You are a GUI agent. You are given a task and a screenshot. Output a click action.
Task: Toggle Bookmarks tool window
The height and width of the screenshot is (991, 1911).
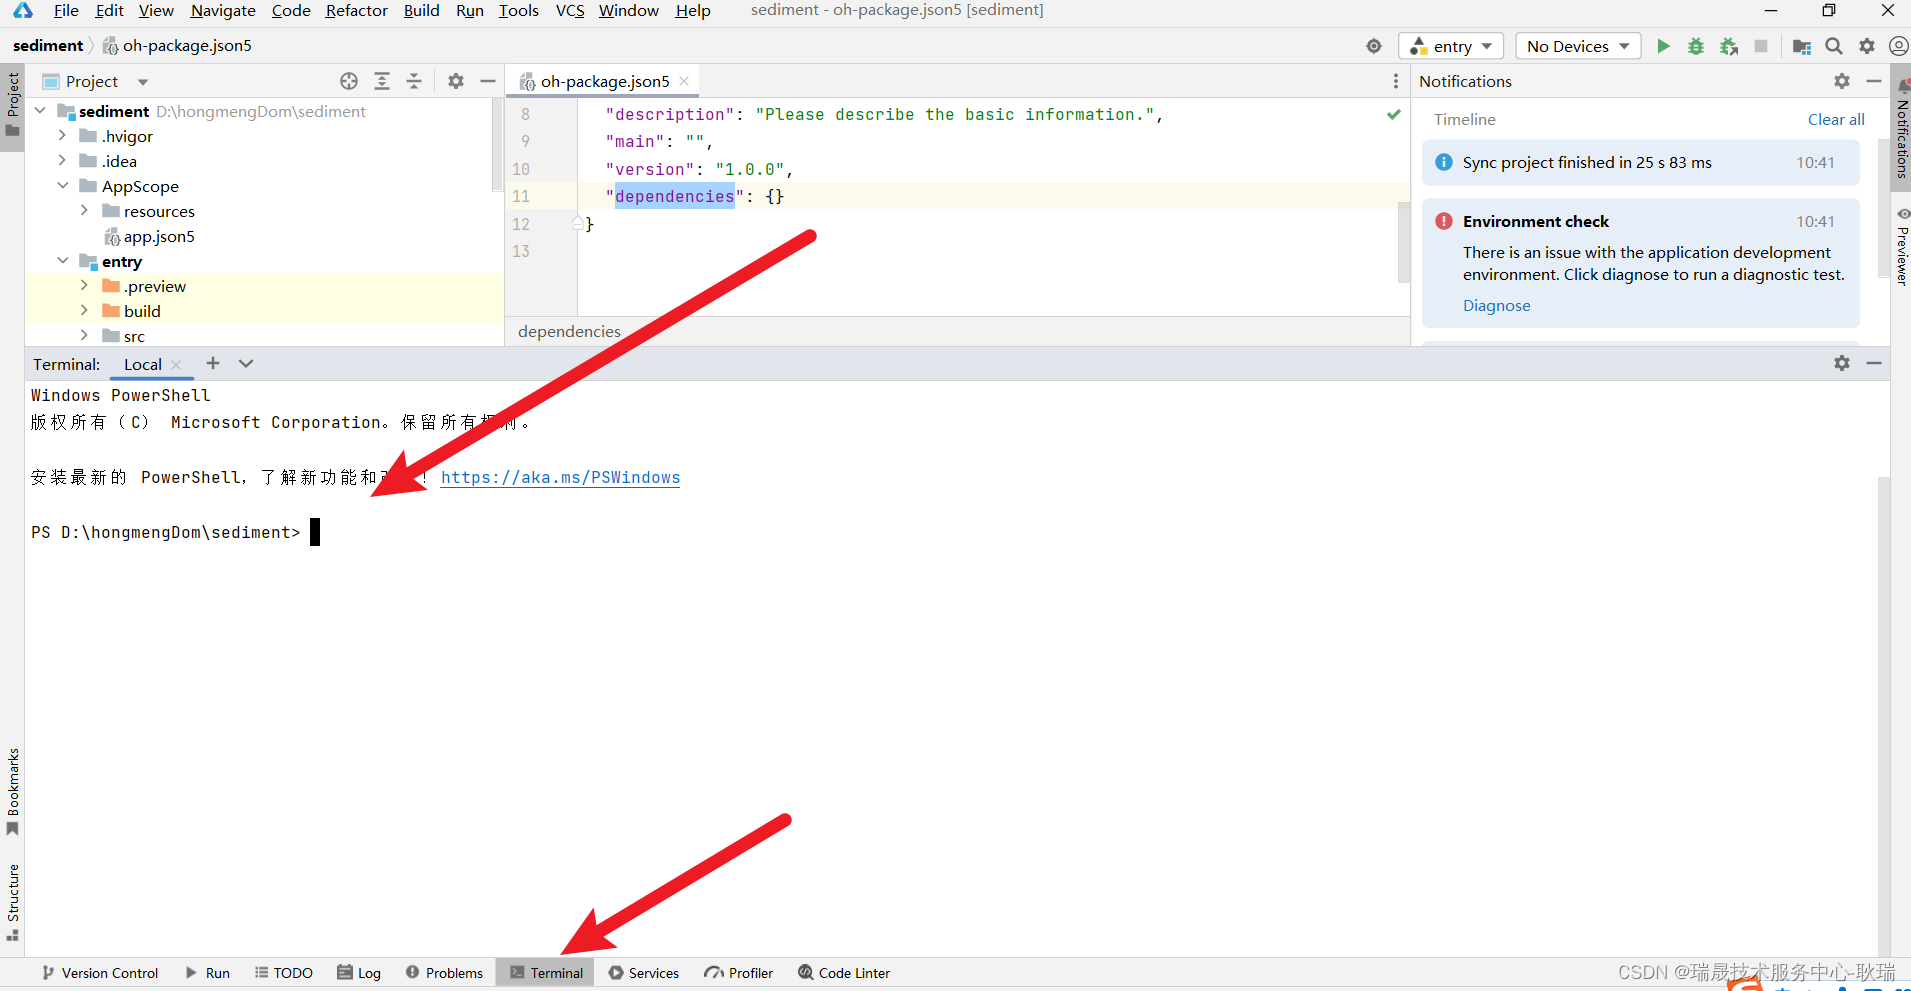point(13,791)
